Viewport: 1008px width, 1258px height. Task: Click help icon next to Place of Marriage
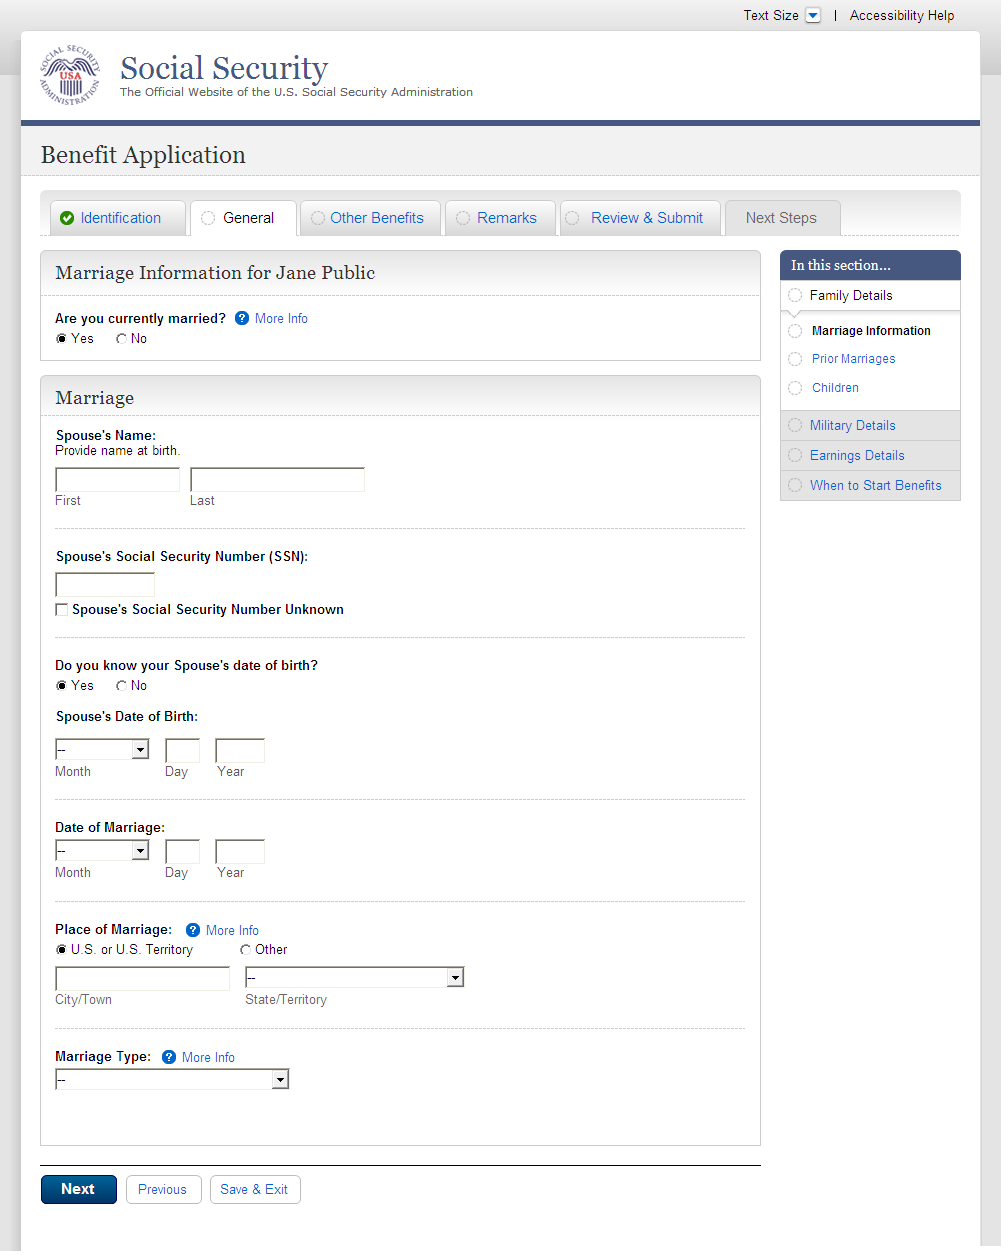click(193, 930)
